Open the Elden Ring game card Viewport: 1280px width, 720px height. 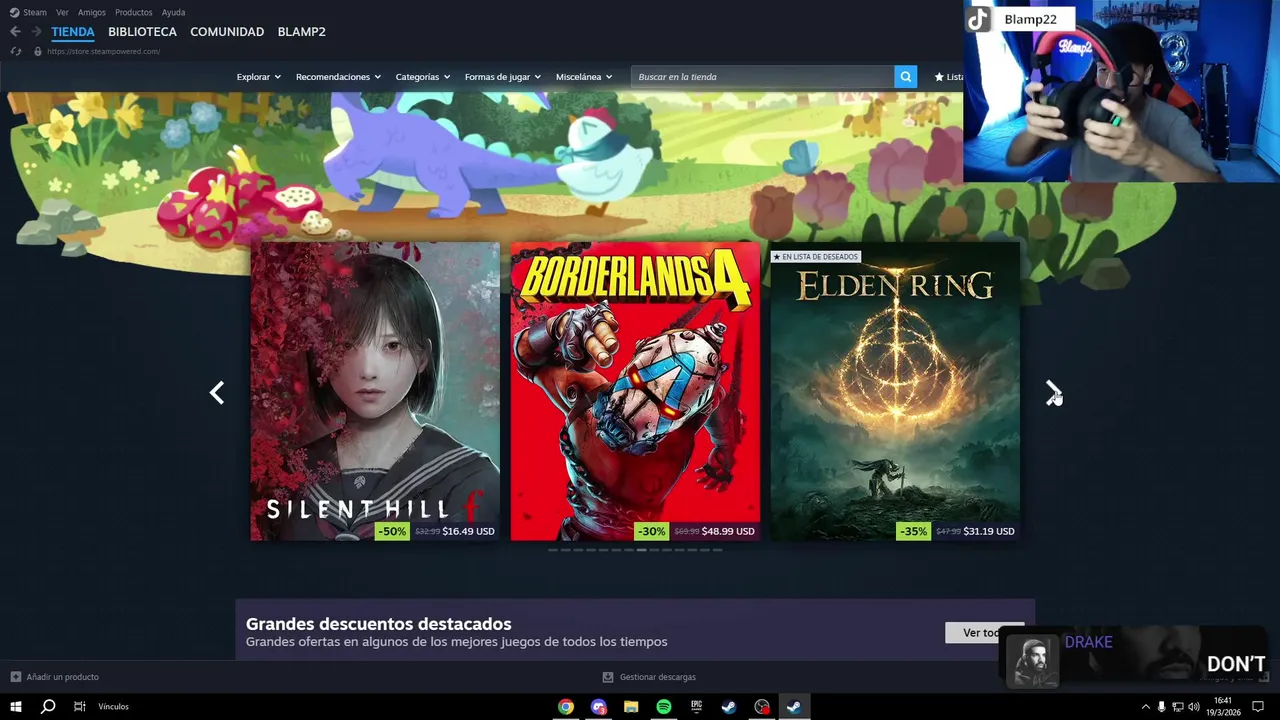tap(895, 391)
